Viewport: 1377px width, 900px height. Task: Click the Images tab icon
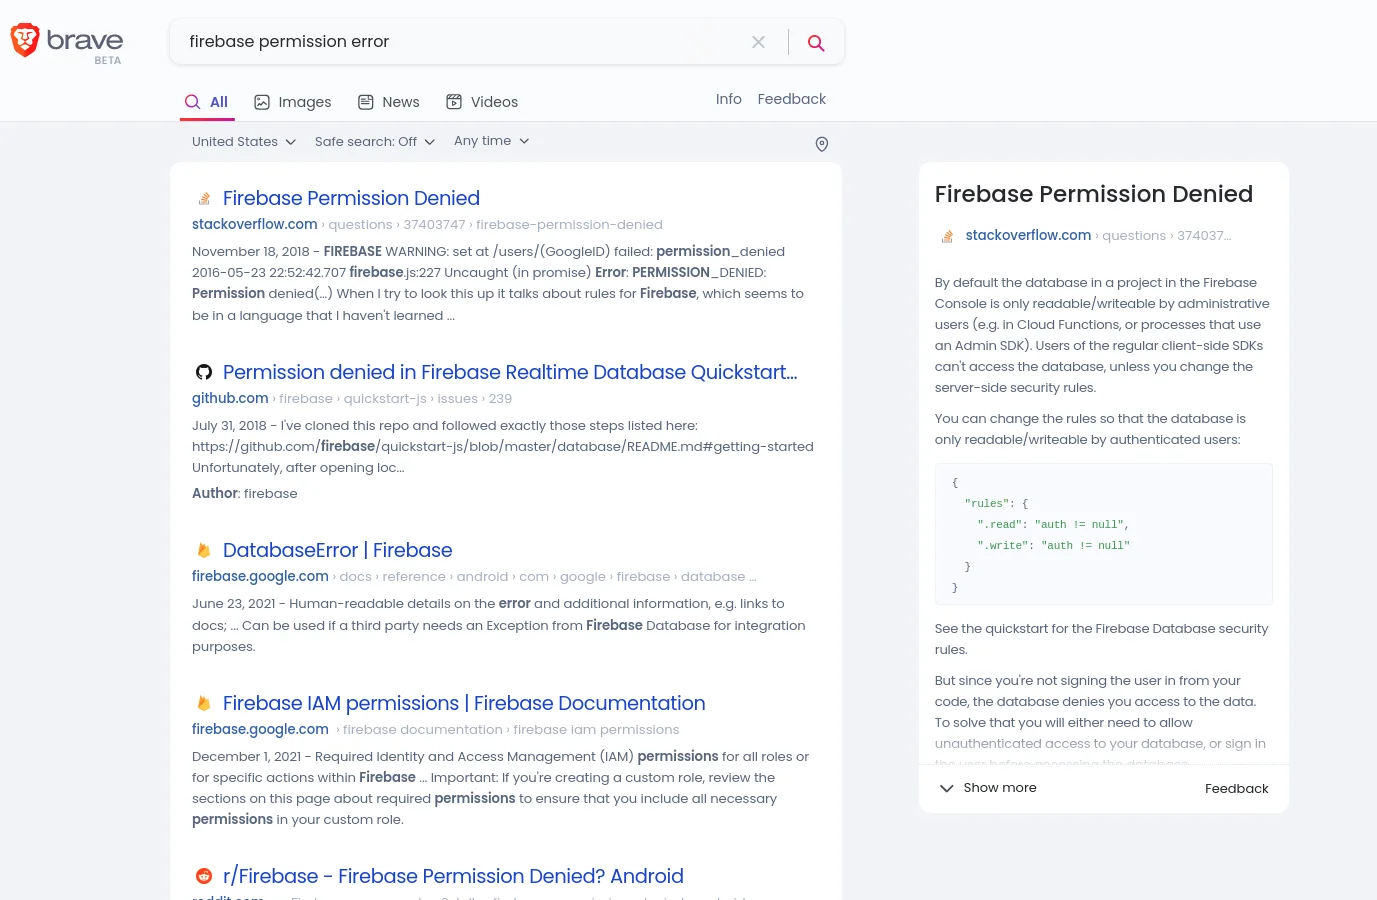(262, 102)
